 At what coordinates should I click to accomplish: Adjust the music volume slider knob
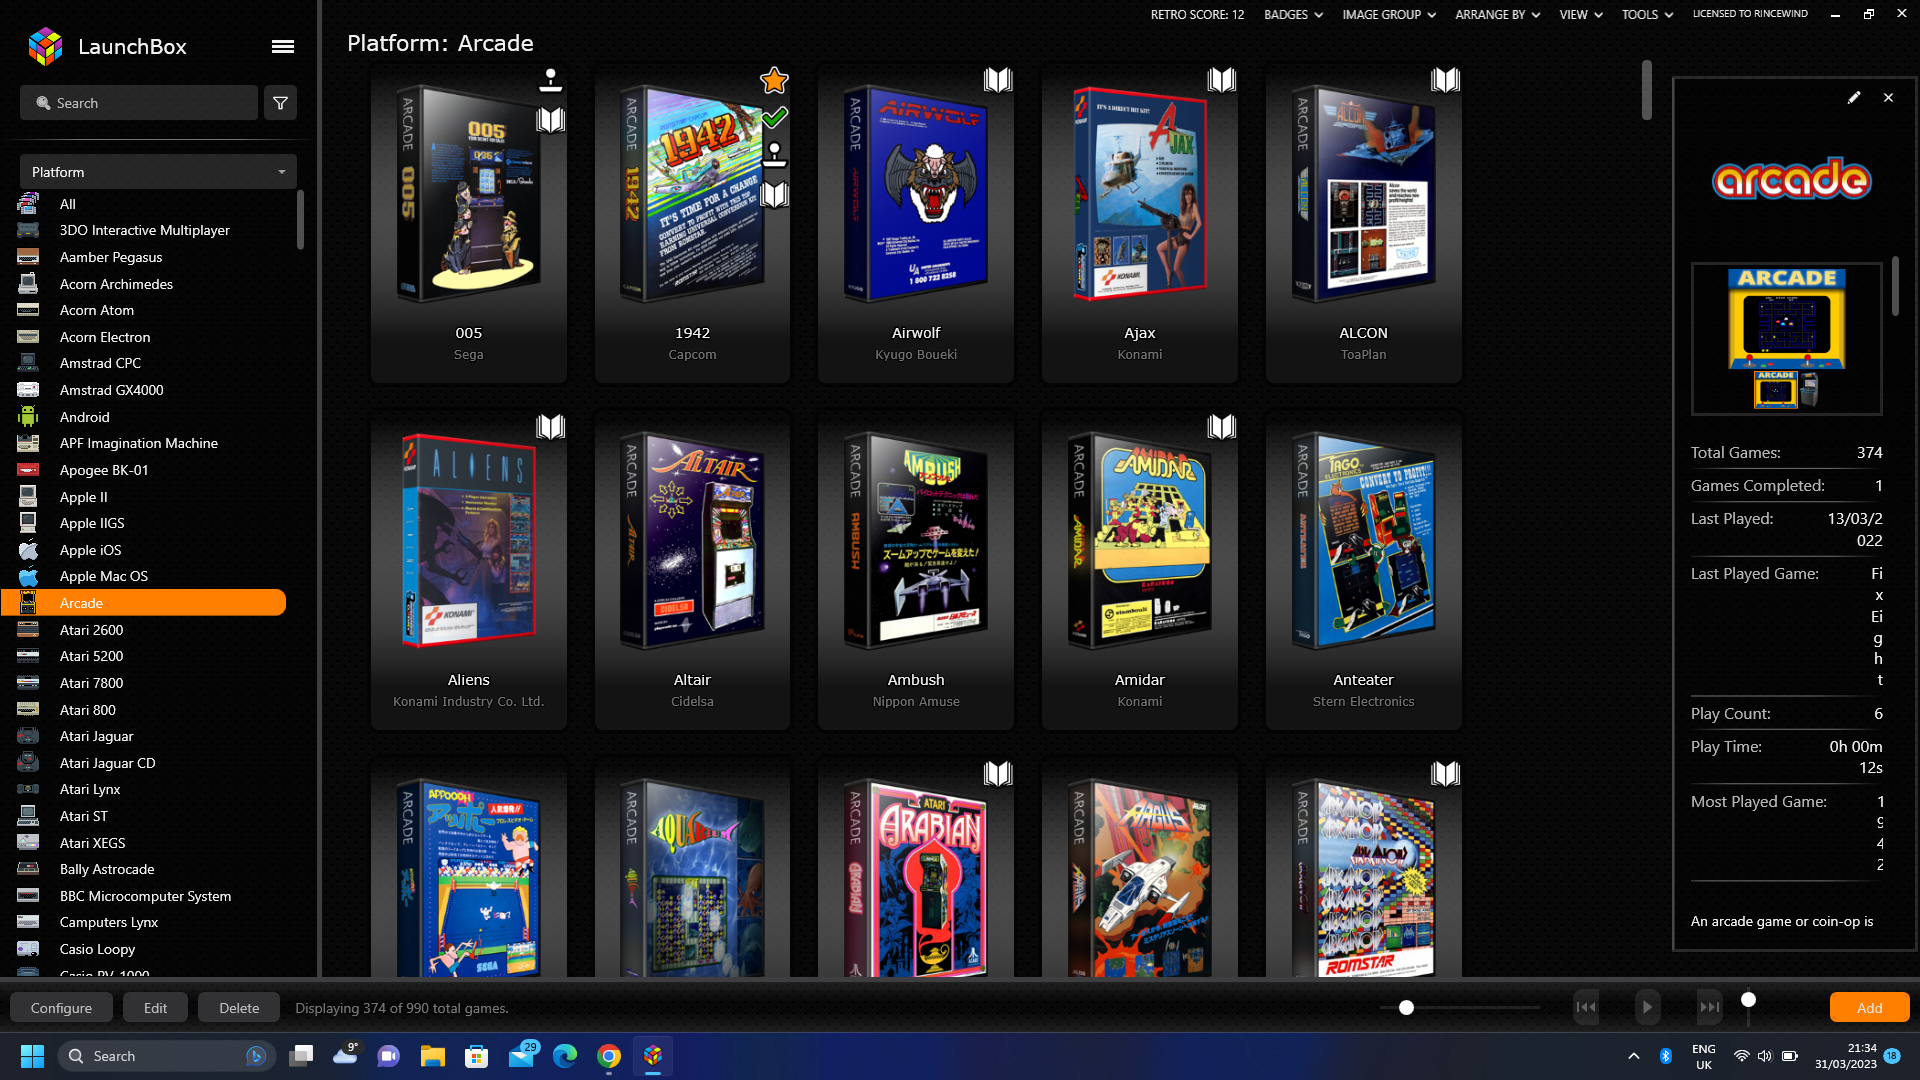(x=1748, y=1000)
